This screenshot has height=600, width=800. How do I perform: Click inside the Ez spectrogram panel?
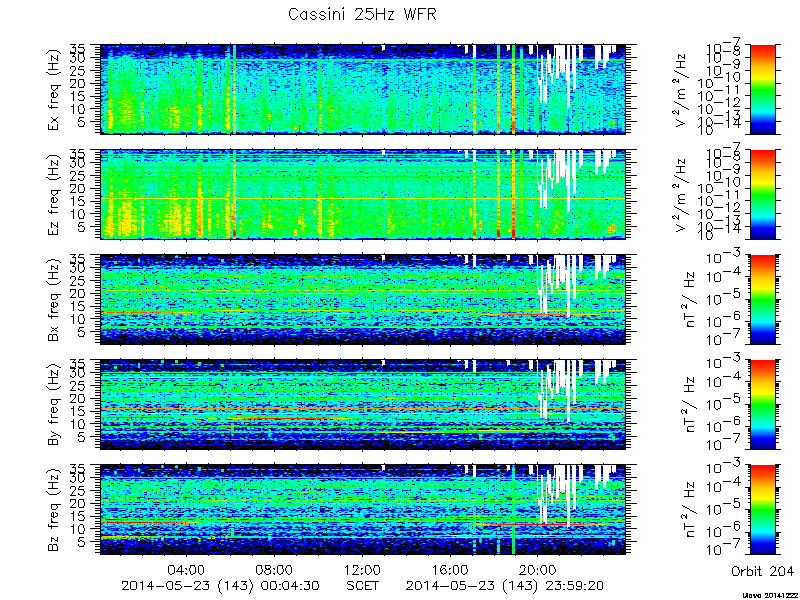363,194
